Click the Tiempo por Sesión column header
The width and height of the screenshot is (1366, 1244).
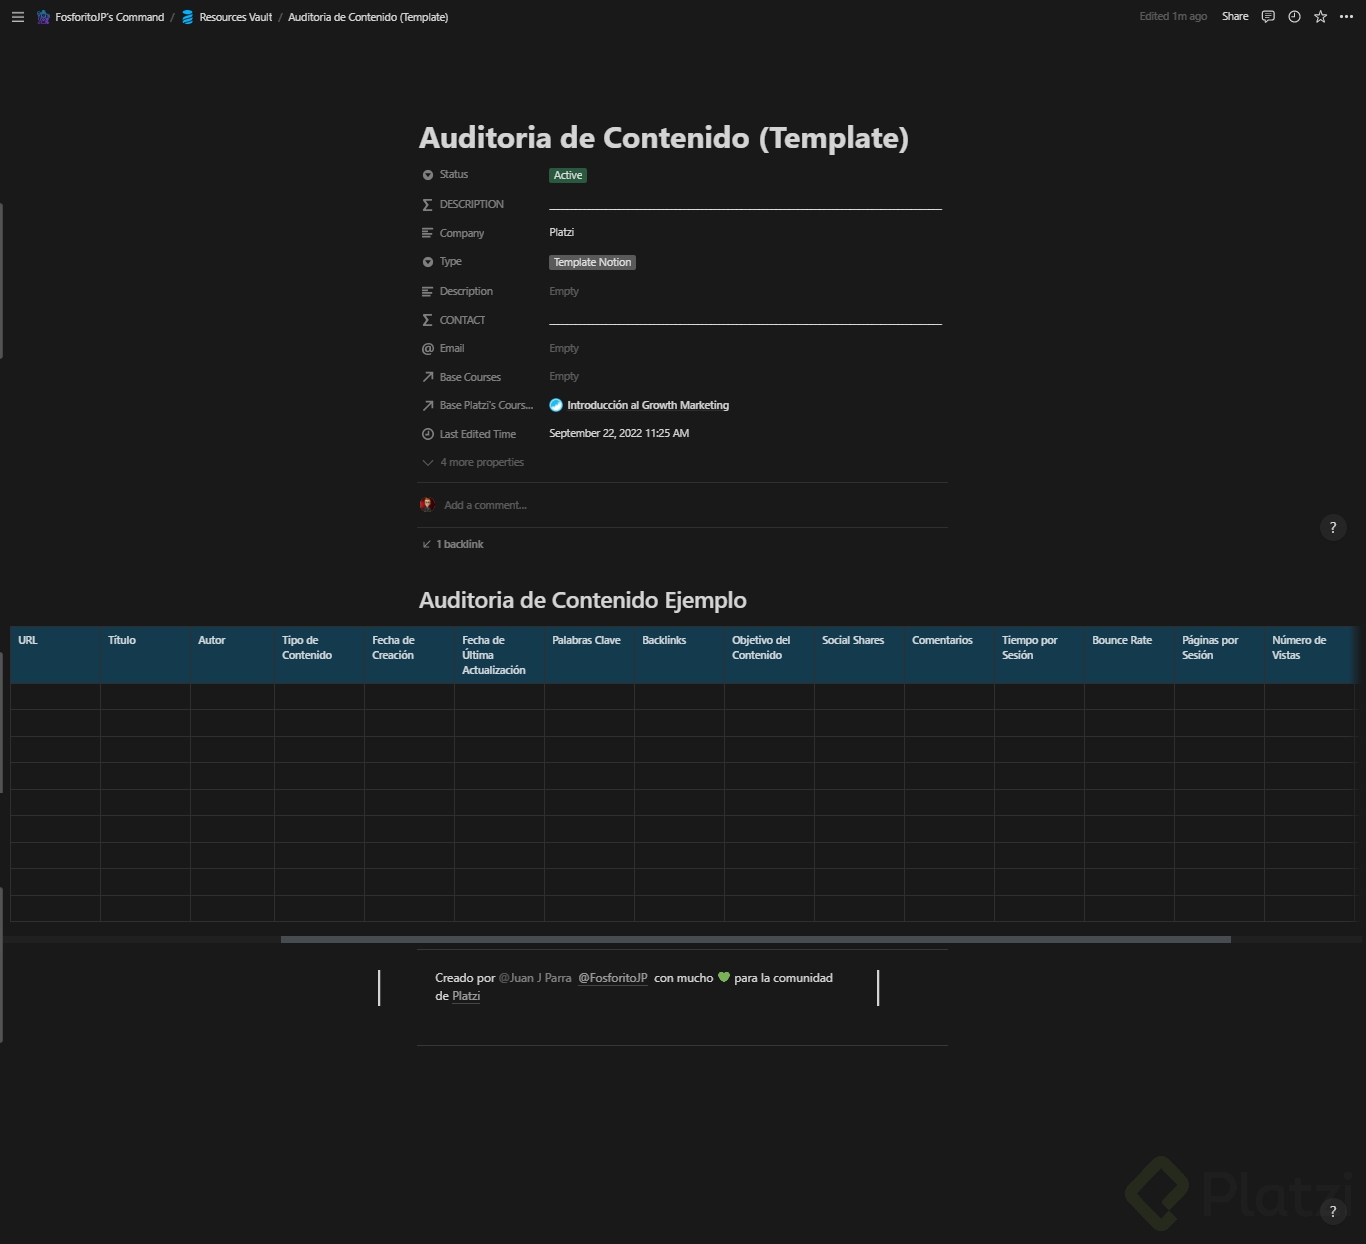point(1039,655)
